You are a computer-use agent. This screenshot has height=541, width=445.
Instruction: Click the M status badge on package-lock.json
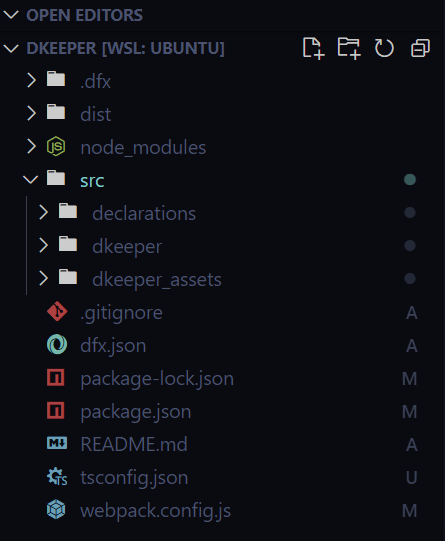tap(410, 379)
